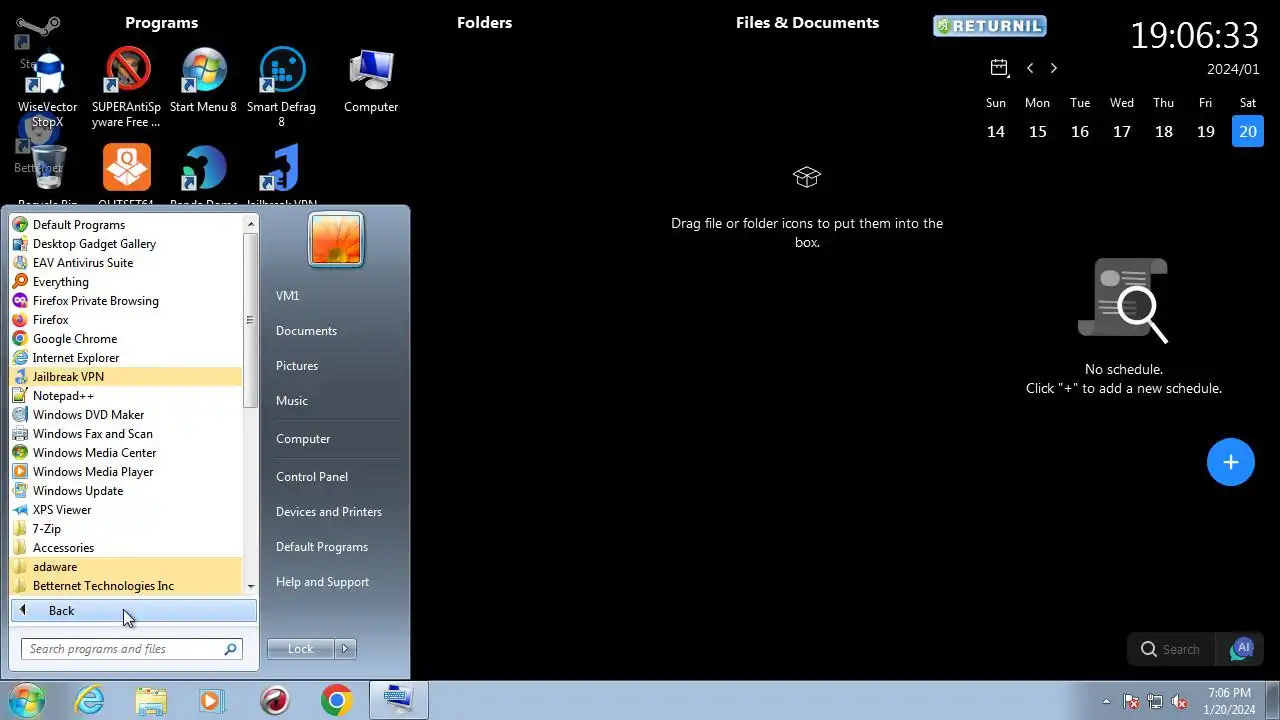This screenshot has height=720, width=1280.
Task: Add a new schedule with plus button
Action: click(1231, 462)
